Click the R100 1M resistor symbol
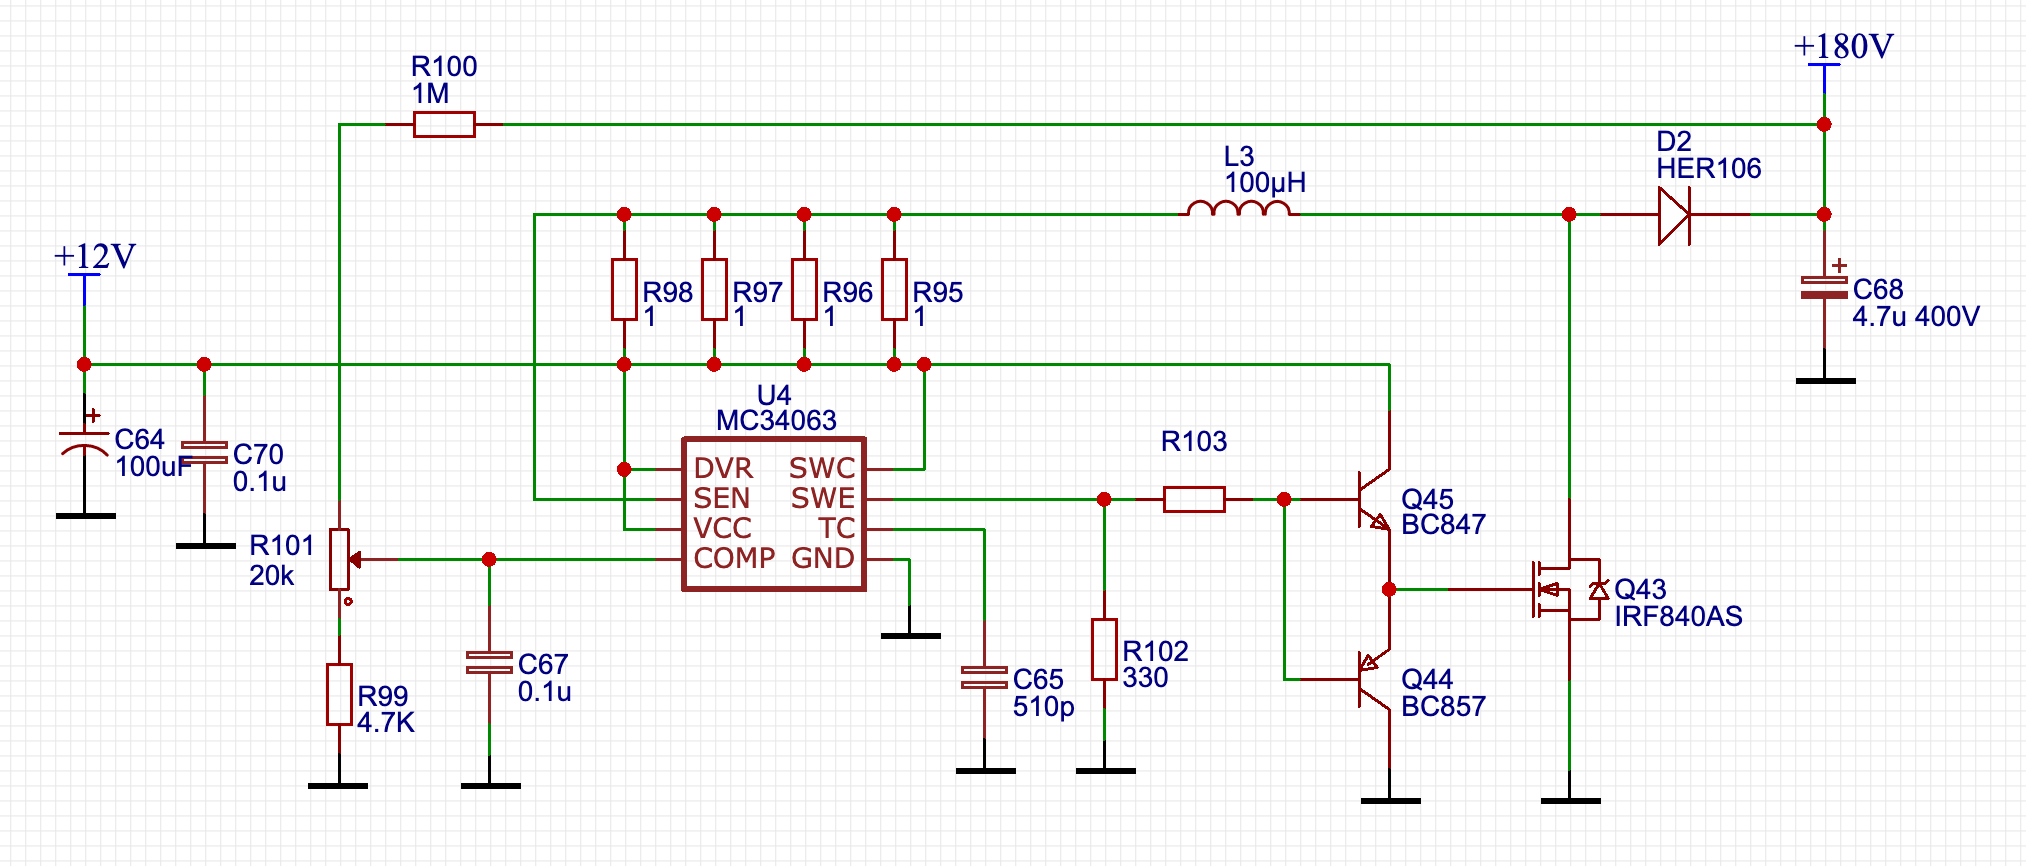This screenshot has width=2026, height=866. [444, 124]
